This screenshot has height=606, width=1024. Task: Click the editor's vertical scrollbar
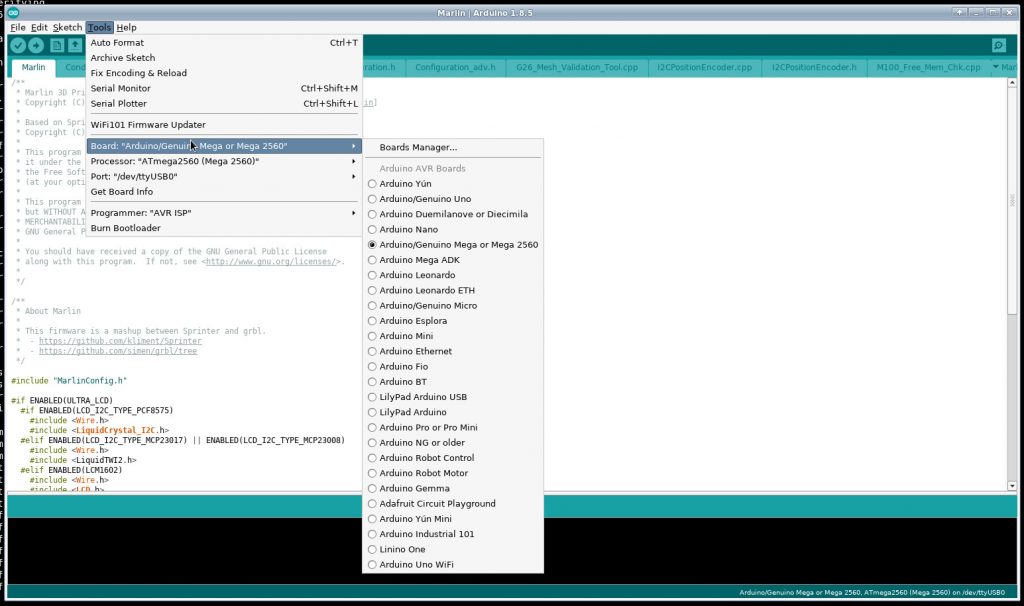click(1013, 250)
